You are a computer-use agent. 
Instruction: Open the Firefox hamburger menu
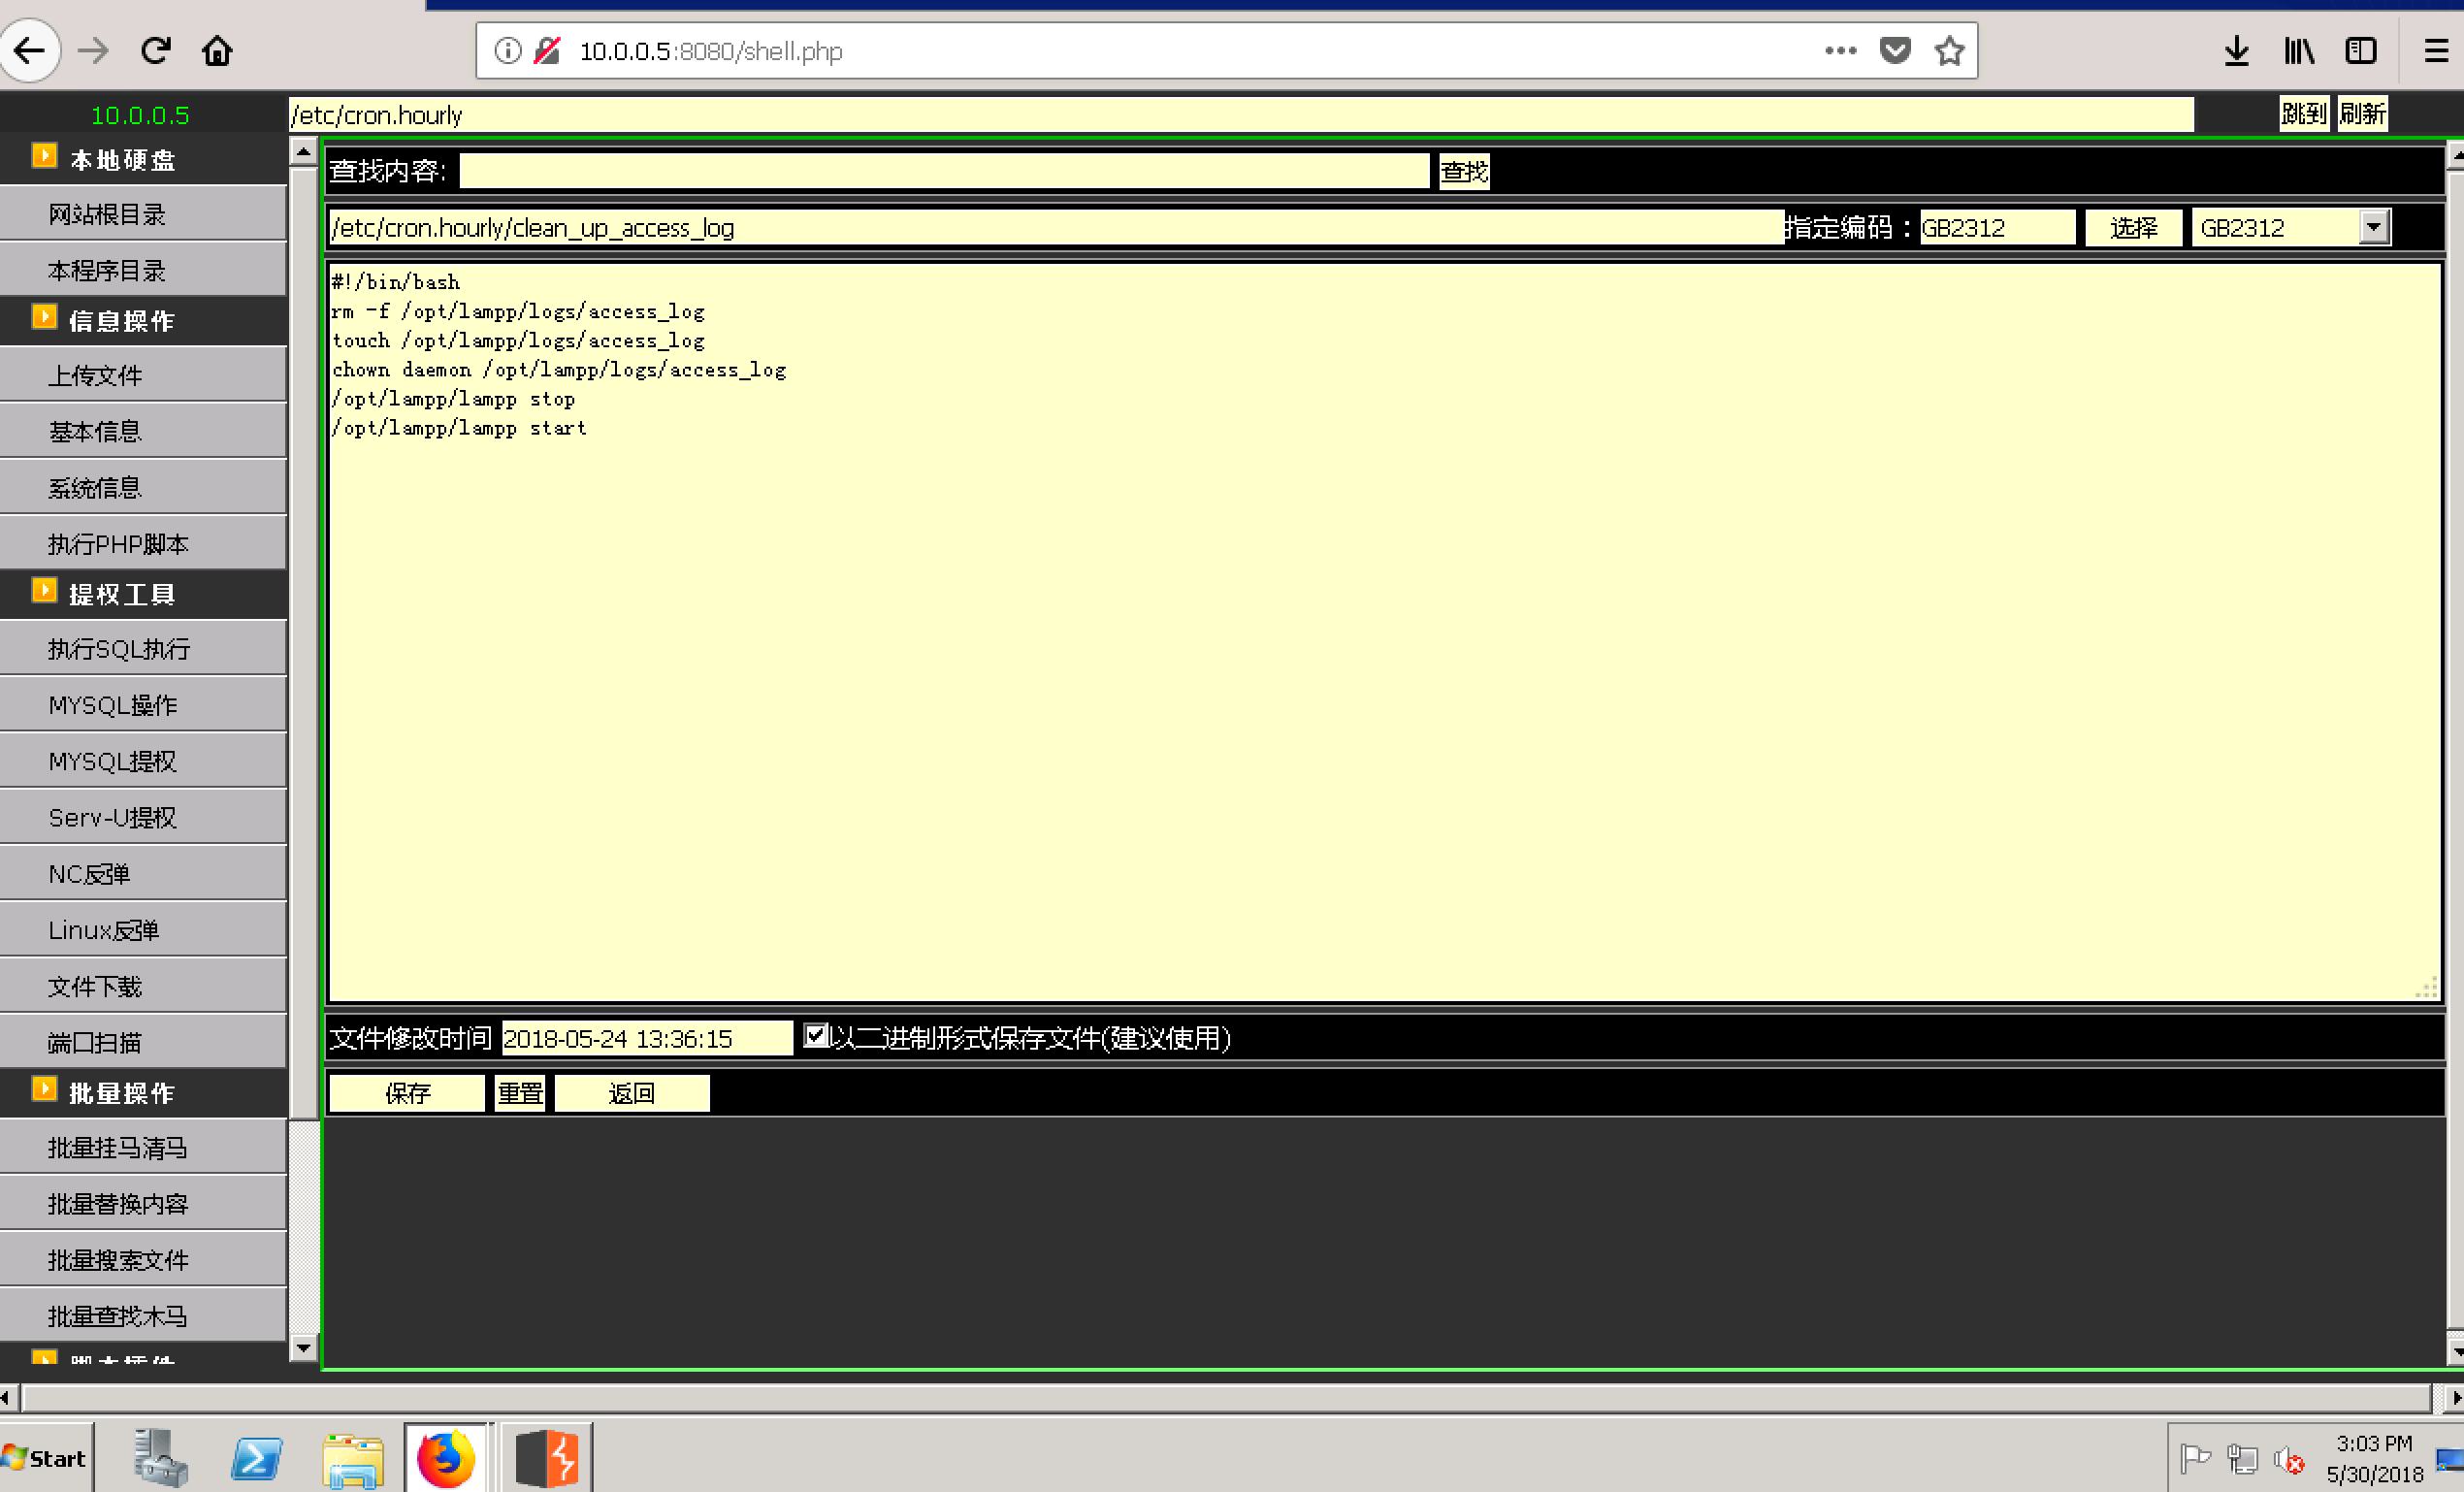2436,50
